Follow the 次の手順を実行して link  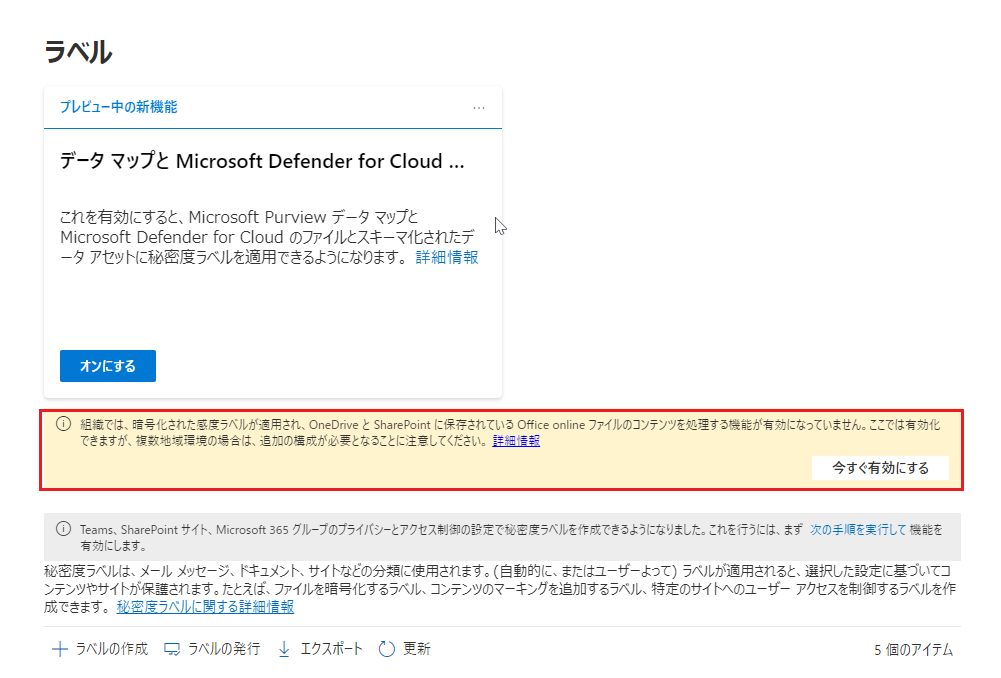[858, 529]
